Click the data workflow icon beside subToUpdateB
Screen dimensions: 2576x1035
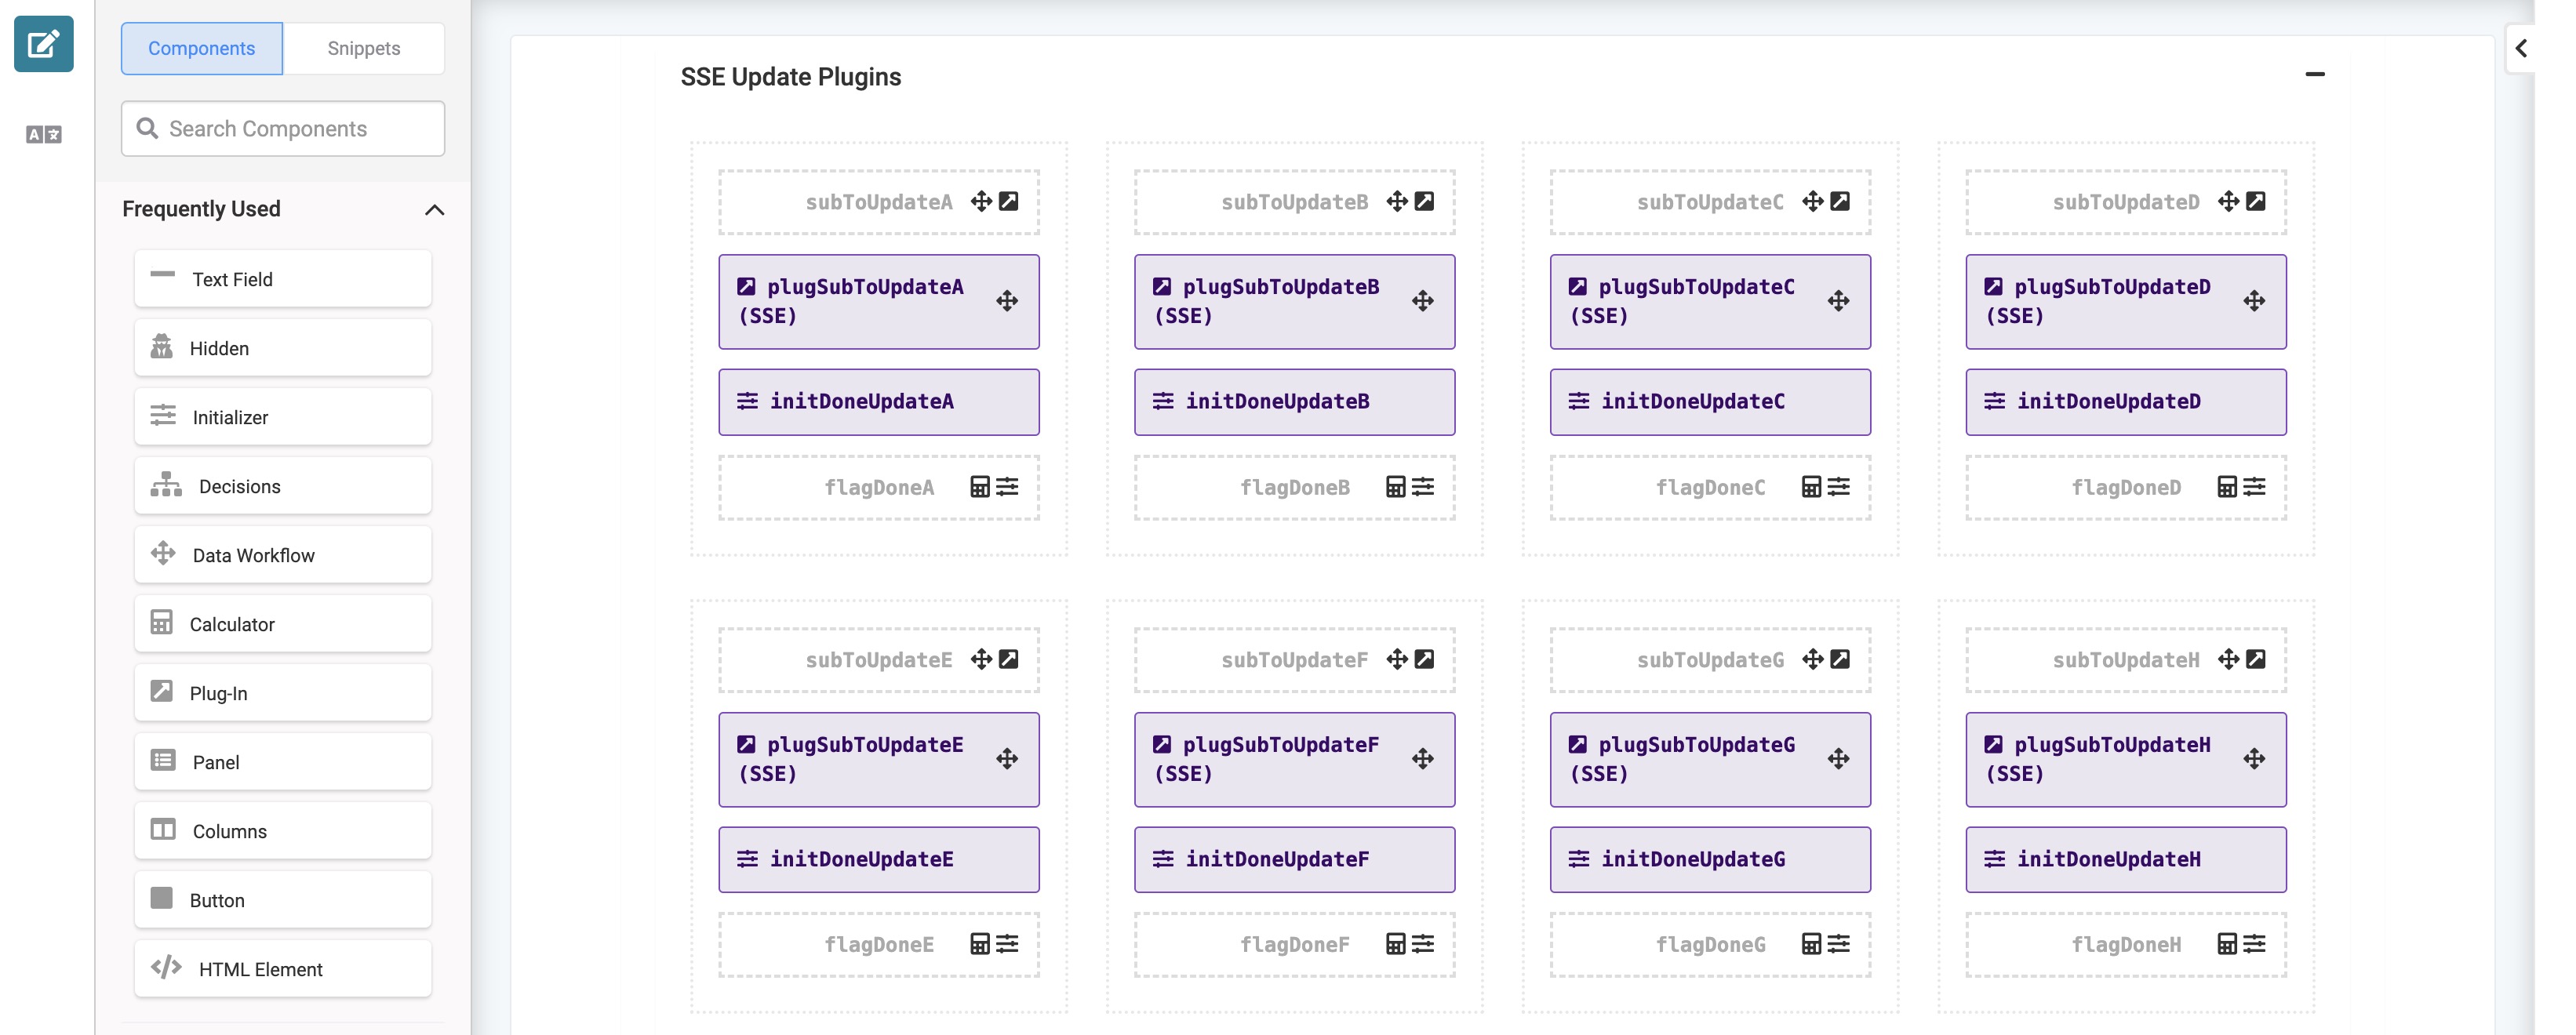1397,201
